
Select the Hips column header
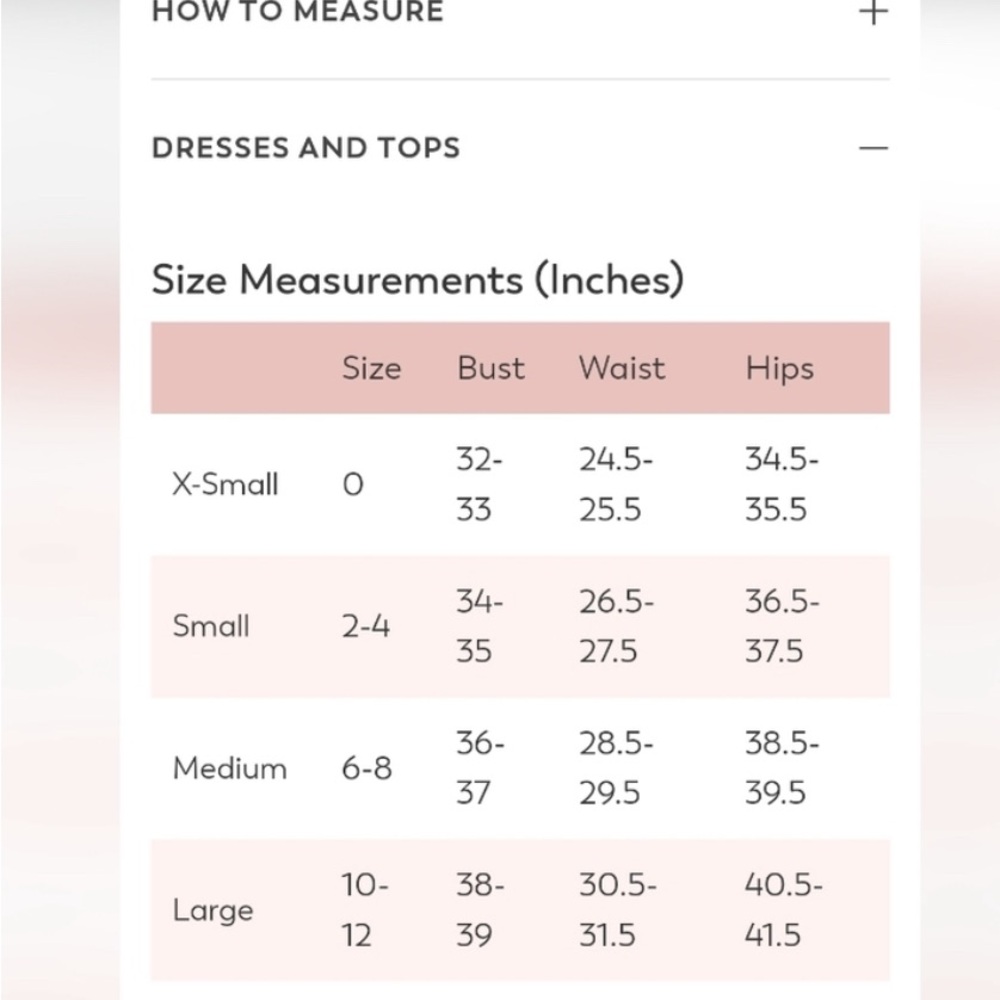point(779,369)
